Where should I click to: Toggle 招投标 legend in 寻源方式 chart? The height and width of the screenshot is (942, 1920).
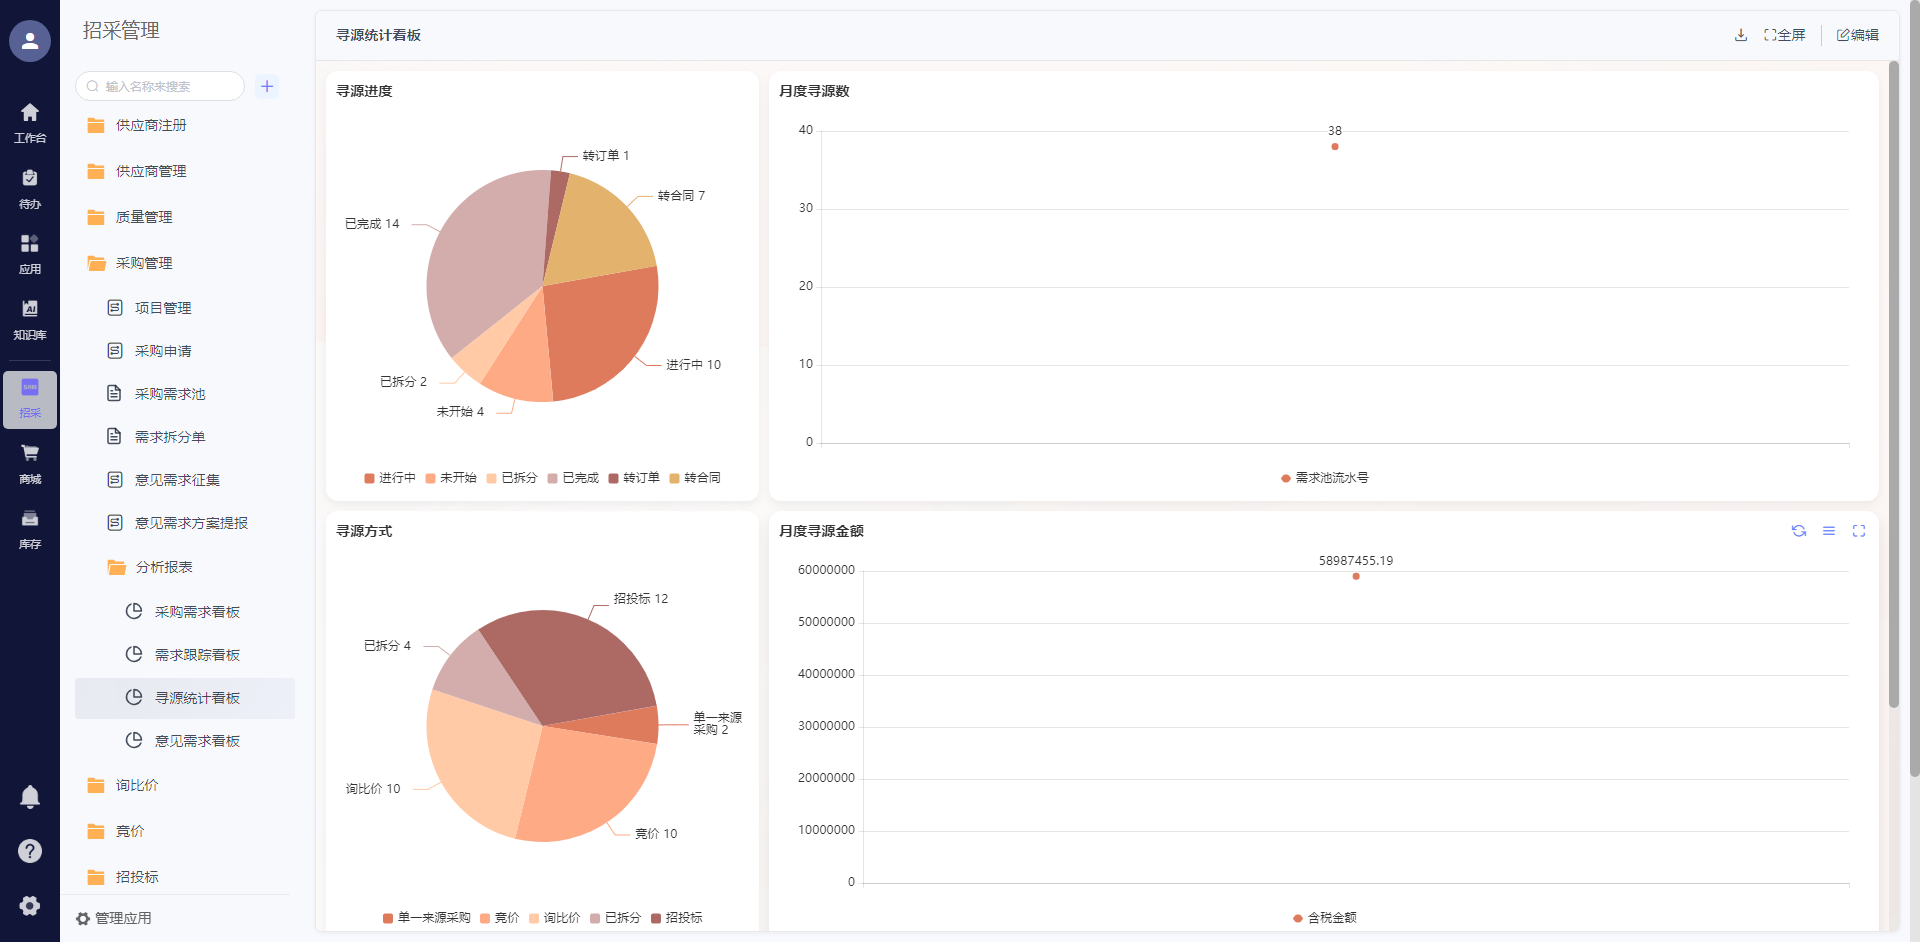click(x=677, y=918)
